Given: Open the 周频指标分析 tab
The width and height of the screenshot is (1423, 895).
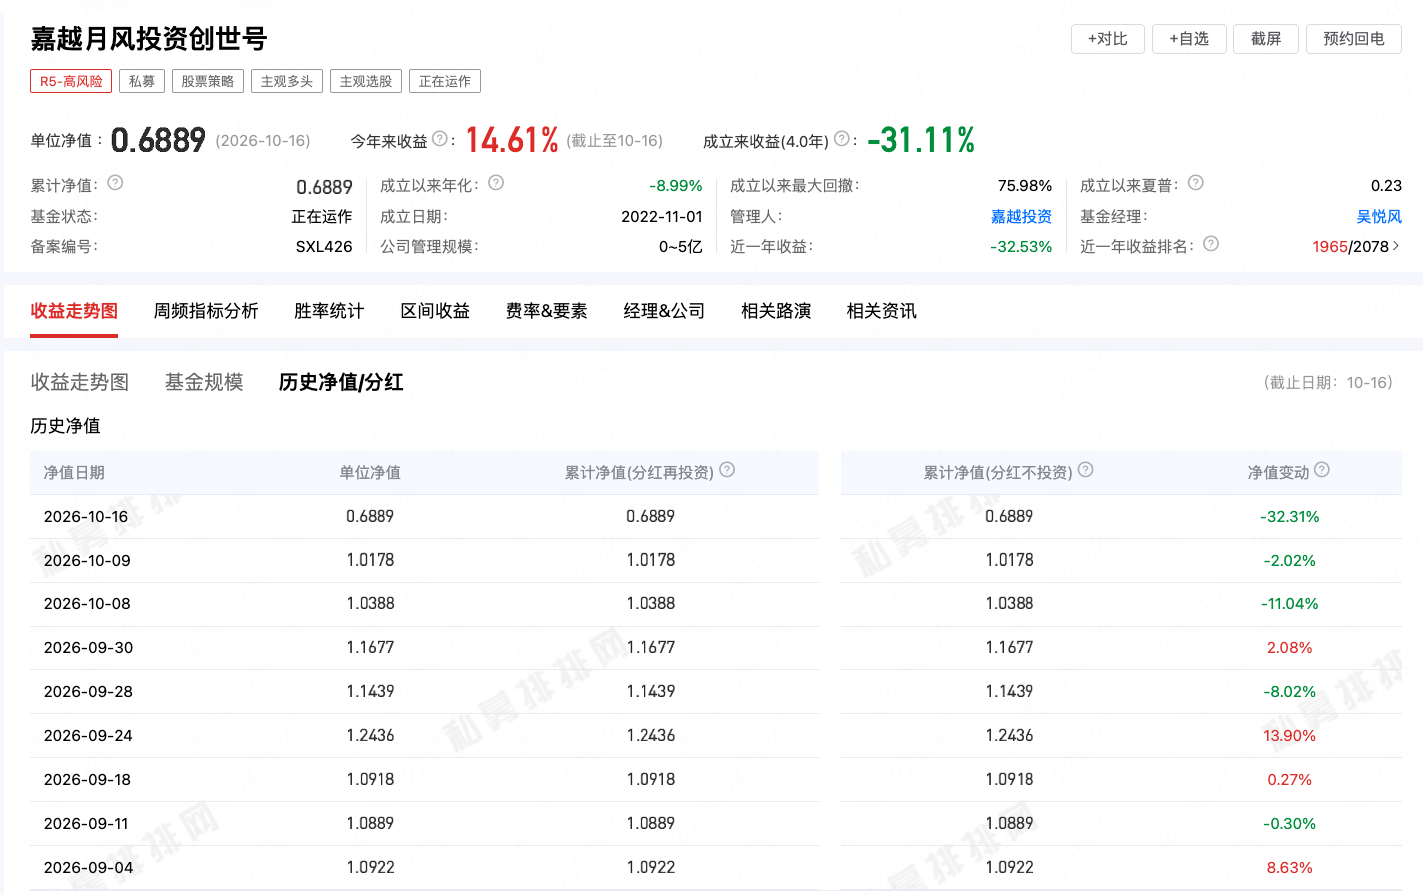Looking at the screenshot, I should coord(206,311).
